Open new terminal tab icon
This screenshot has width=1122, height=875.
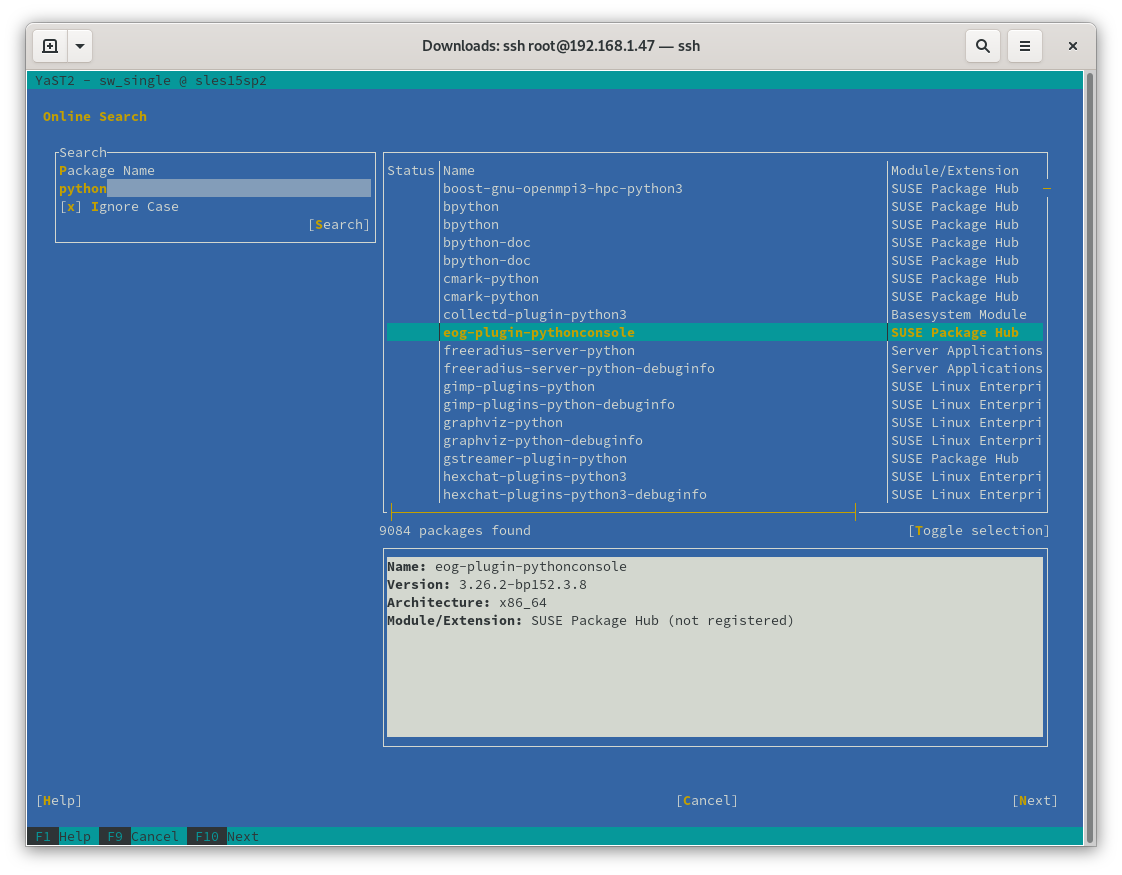[50, 46]
